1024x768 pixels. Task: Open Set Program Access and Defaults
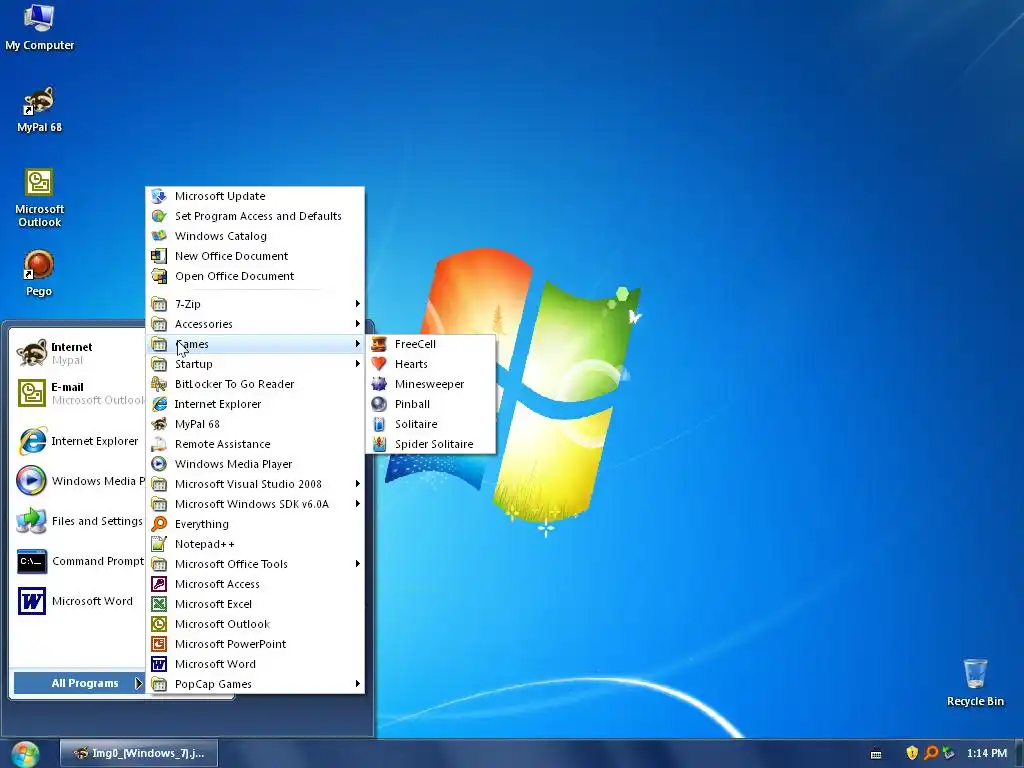click(x=255, y=216)
